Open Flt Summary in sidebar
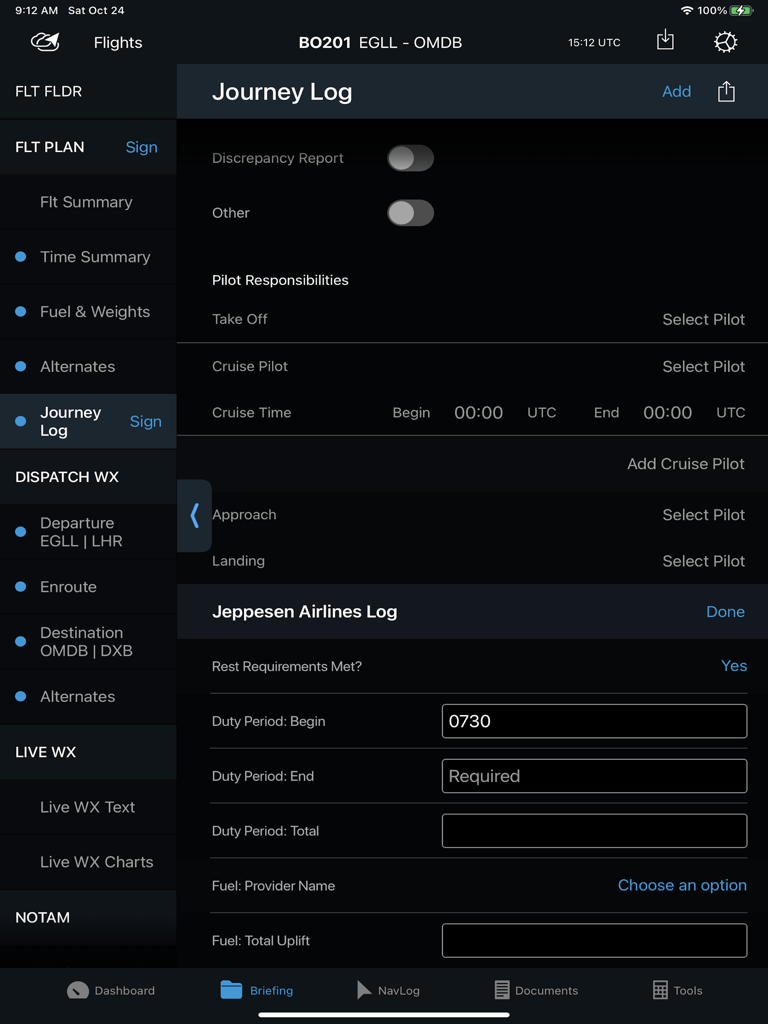 pyautogui.click(x=88, y=202)
